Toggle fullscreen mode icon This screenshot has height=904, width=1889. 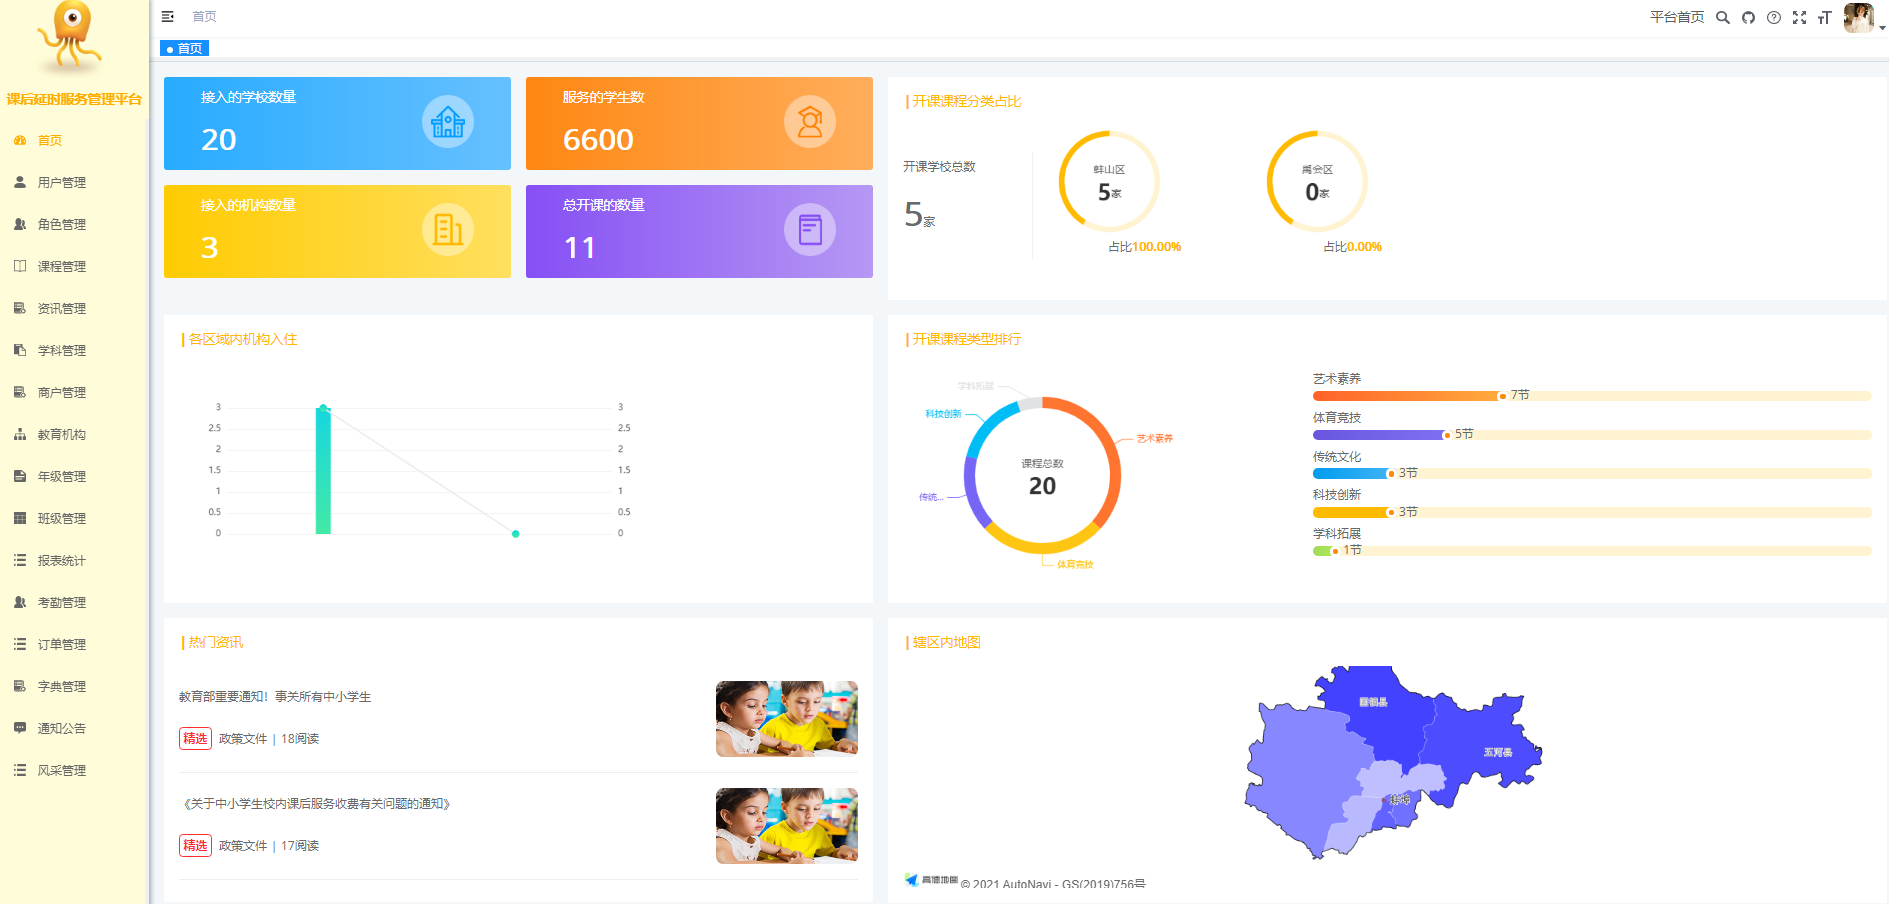point(1799,17)
